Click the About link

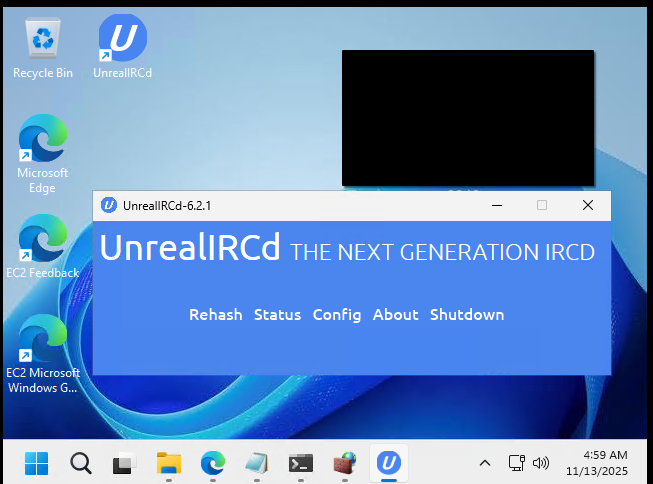click(x=395, y=315)
